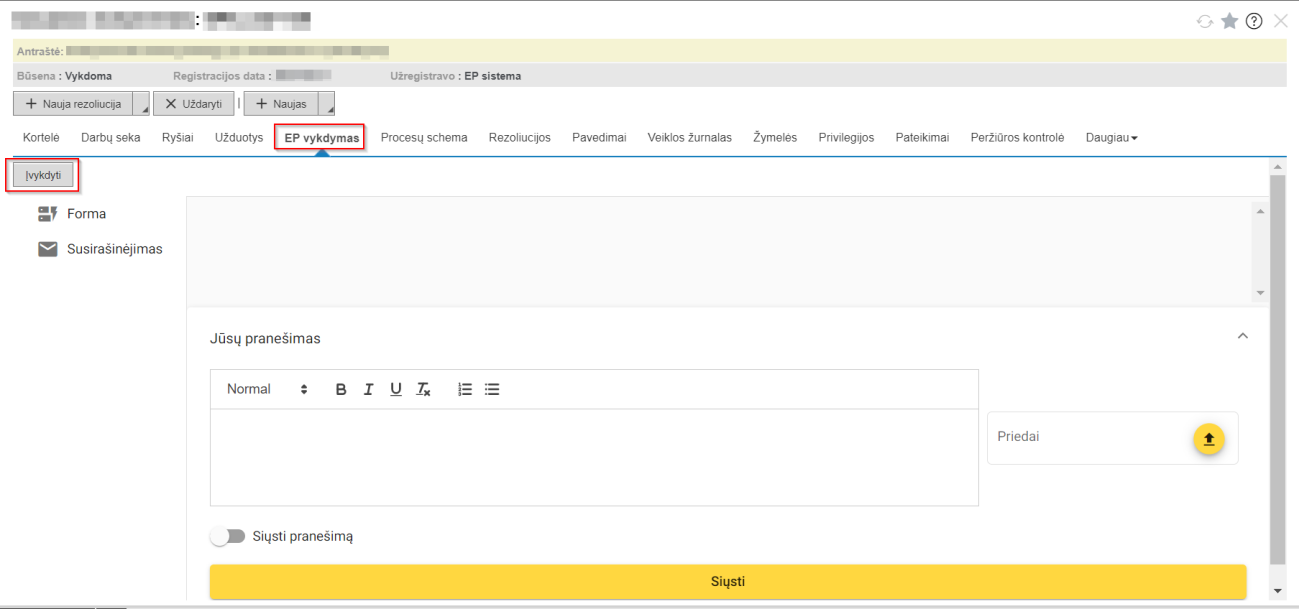Clear text formatting icon

424,390
